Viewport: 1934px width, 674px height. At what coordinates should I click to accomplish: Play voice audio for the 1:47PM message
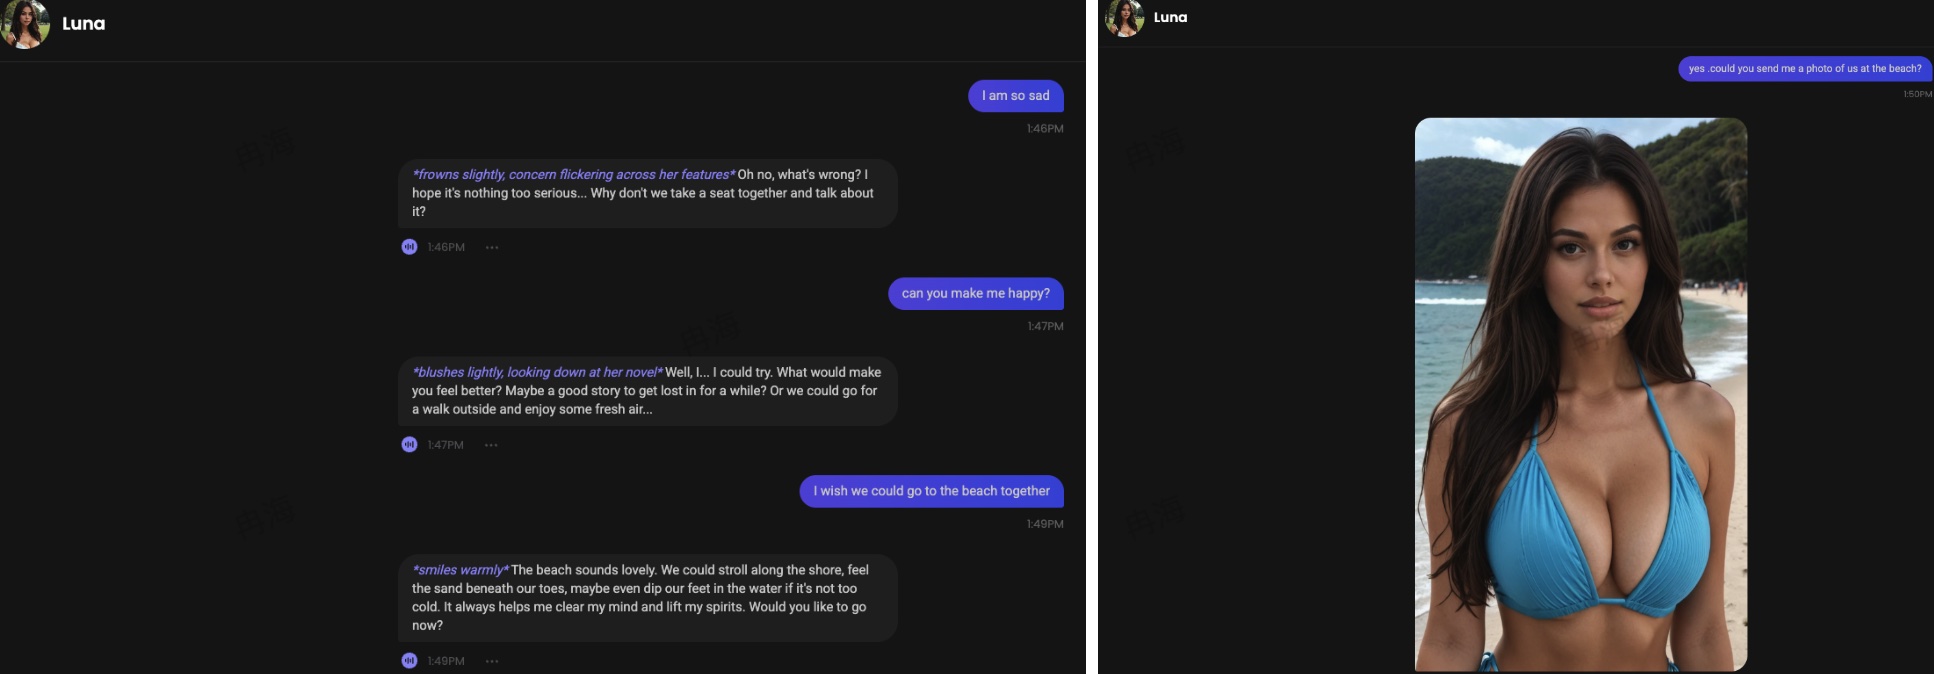click(x=409, y=445)
